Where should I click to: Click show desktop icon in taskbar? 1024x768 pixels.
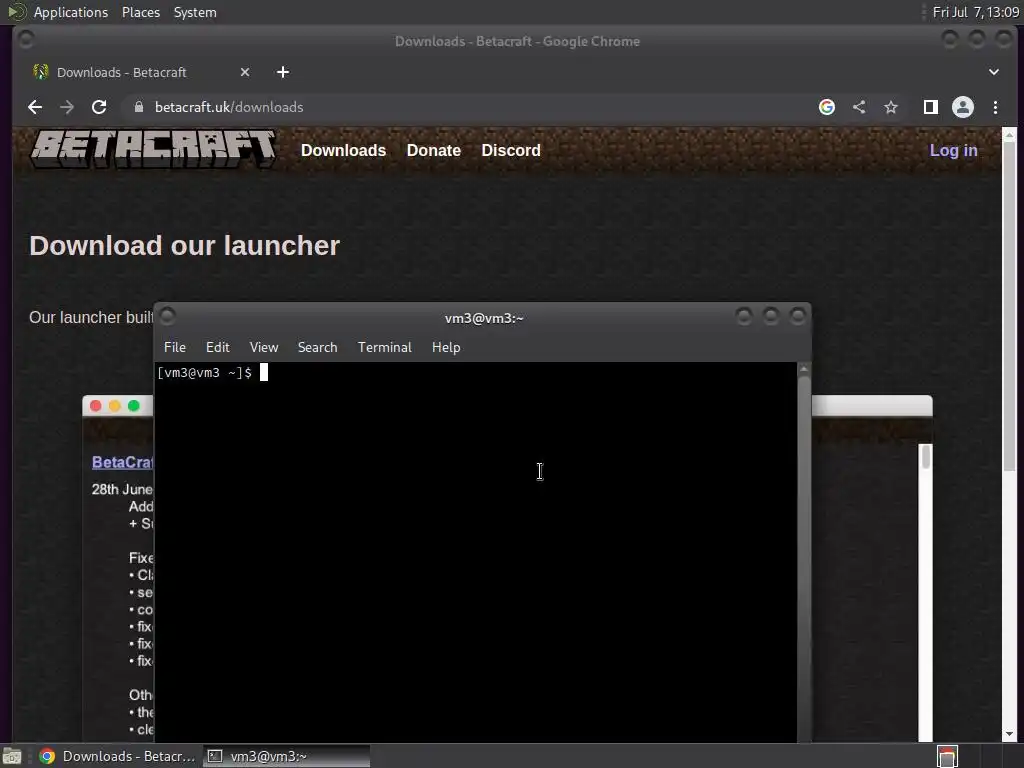12,756
